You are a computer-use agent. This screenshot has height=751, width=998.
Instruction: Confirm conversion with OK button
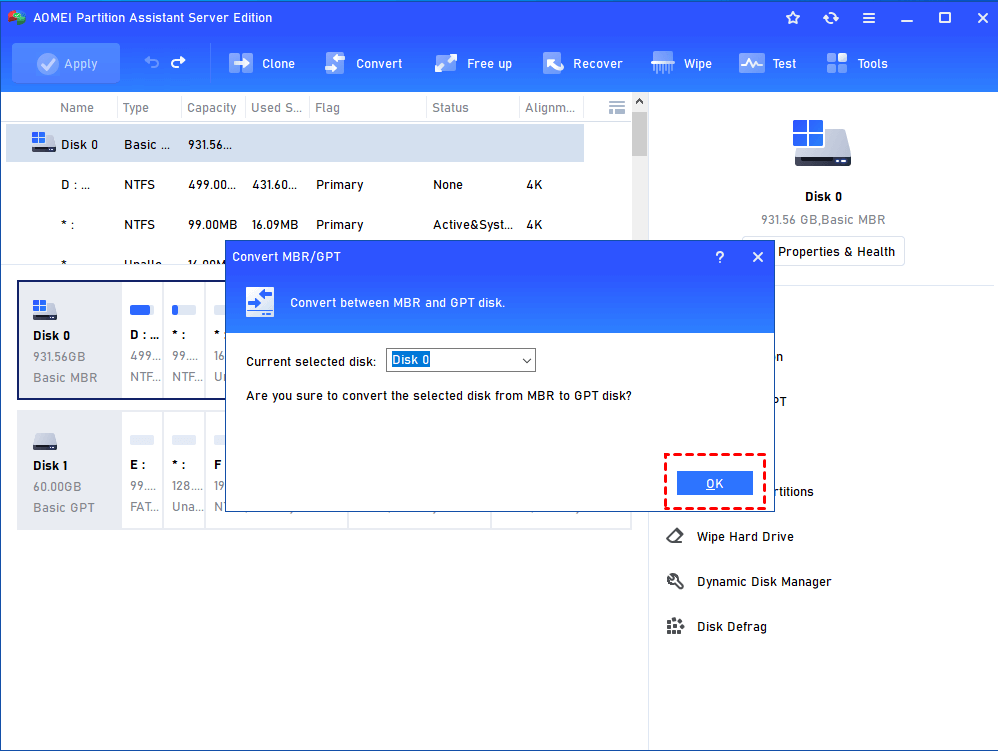(715, 483)
